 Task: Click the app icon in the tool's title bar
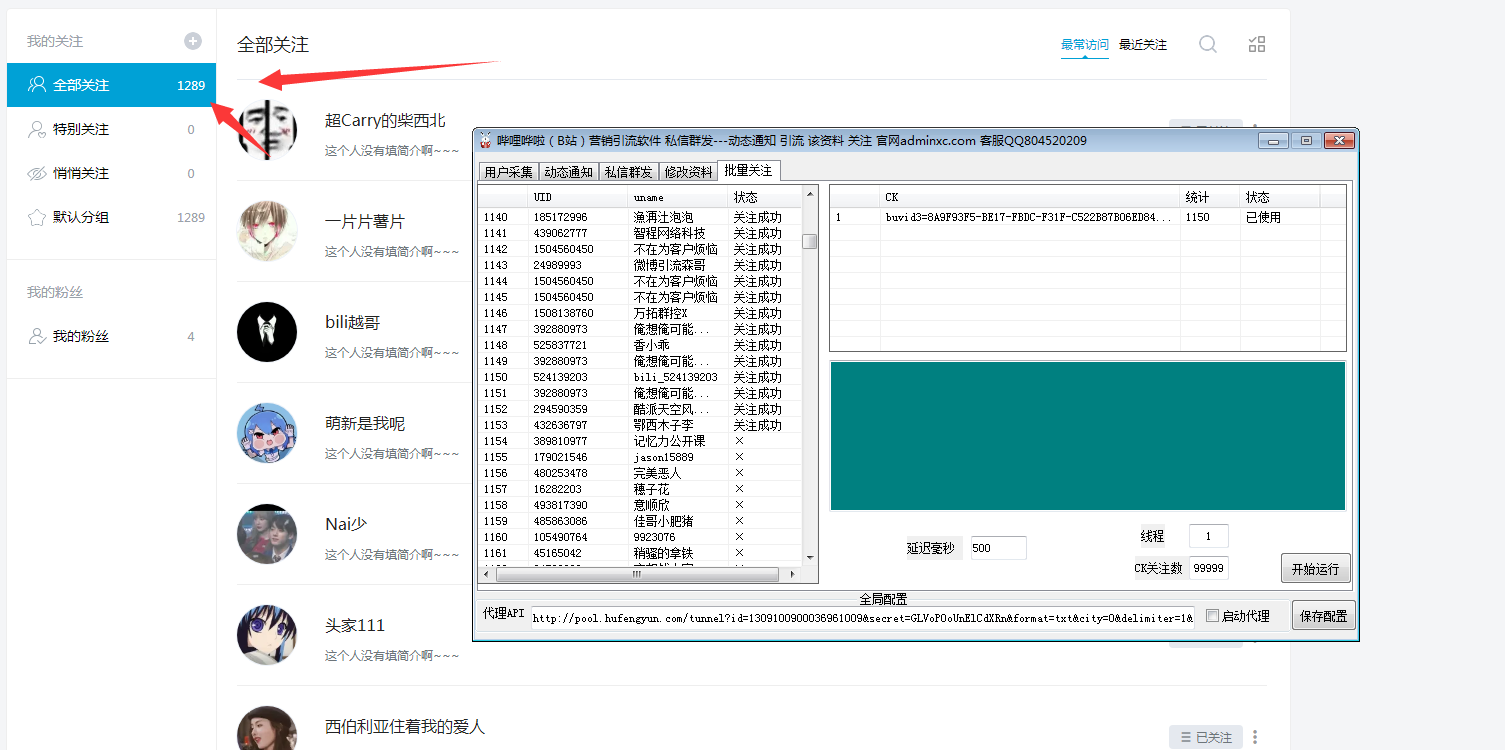(x=485, y=140)
